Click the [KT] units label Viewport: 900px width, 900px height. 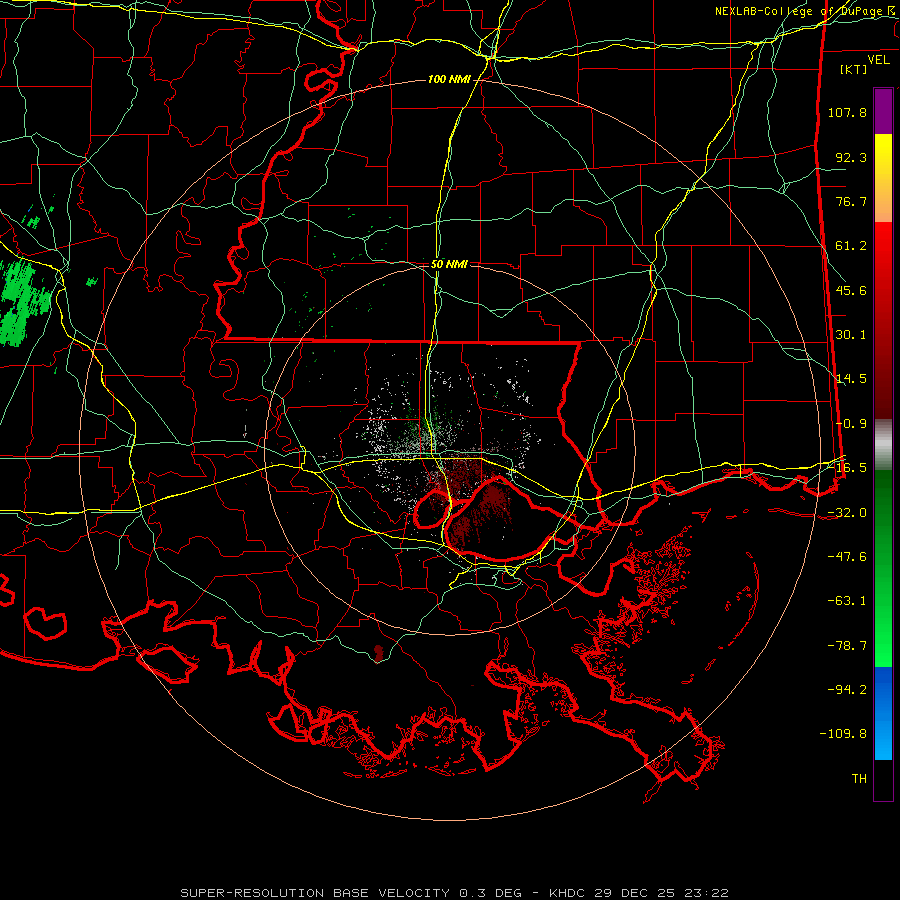point(854,69)
